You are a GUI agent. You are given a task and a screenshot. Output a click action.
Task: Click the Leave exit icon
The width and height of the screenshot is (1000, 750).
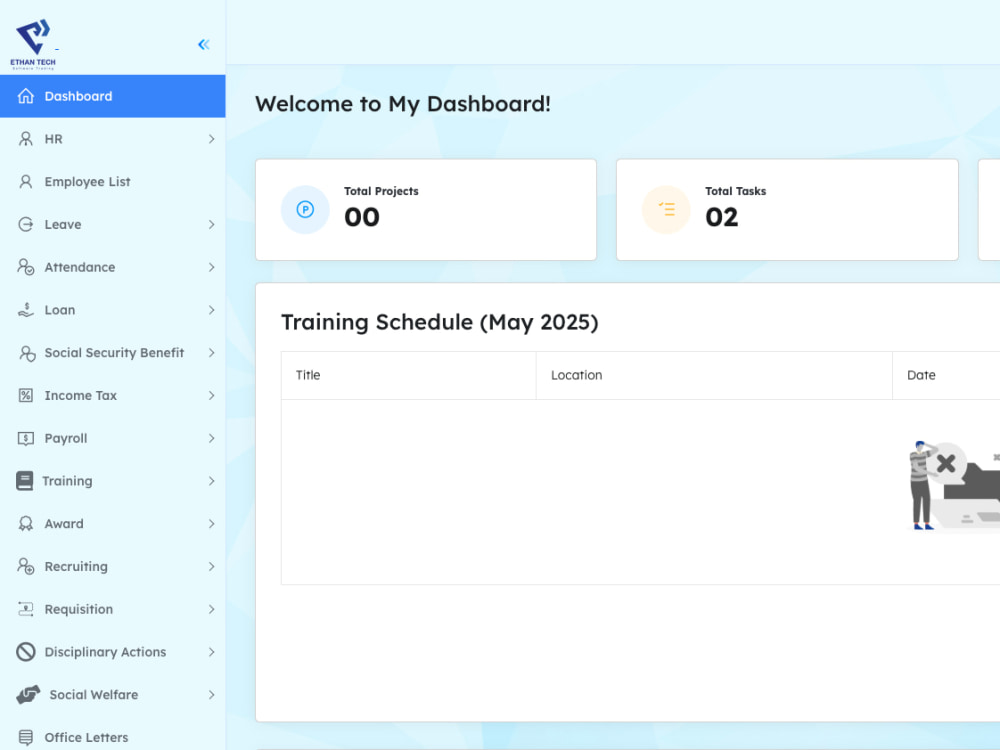[x=26, y=224]
